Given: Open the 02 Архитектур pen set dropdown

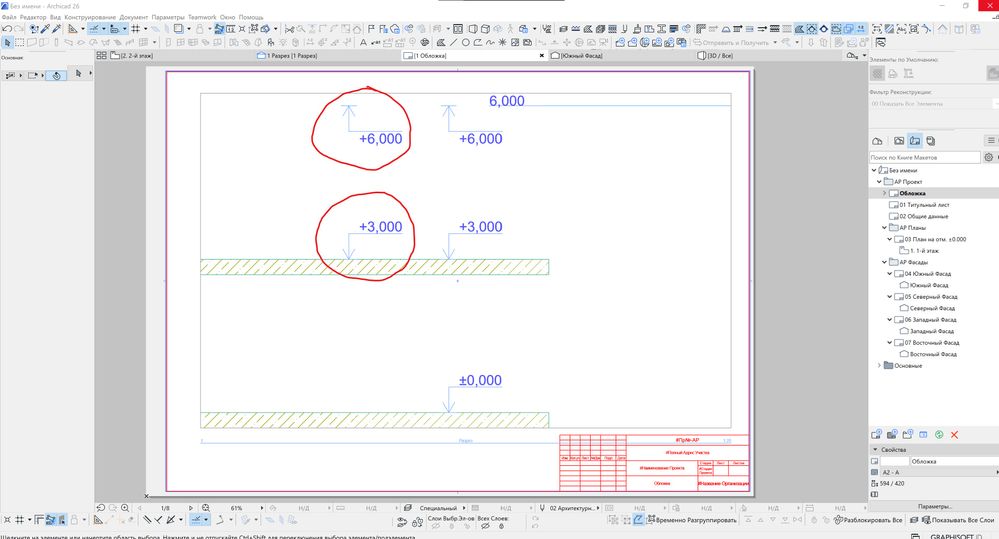Looking at the screenshot, I should pos(598,508).
